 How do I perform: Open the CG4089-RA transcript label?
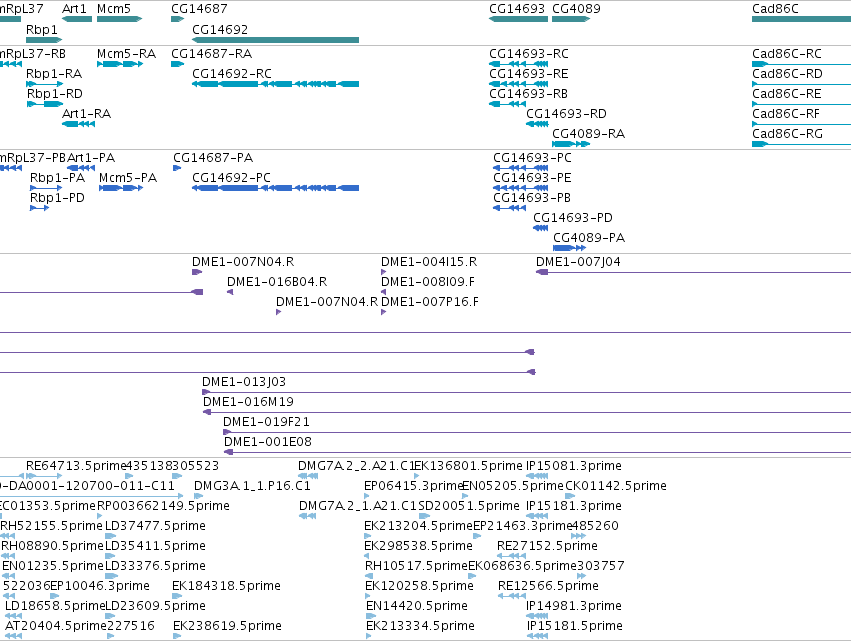tap(588, 134)
